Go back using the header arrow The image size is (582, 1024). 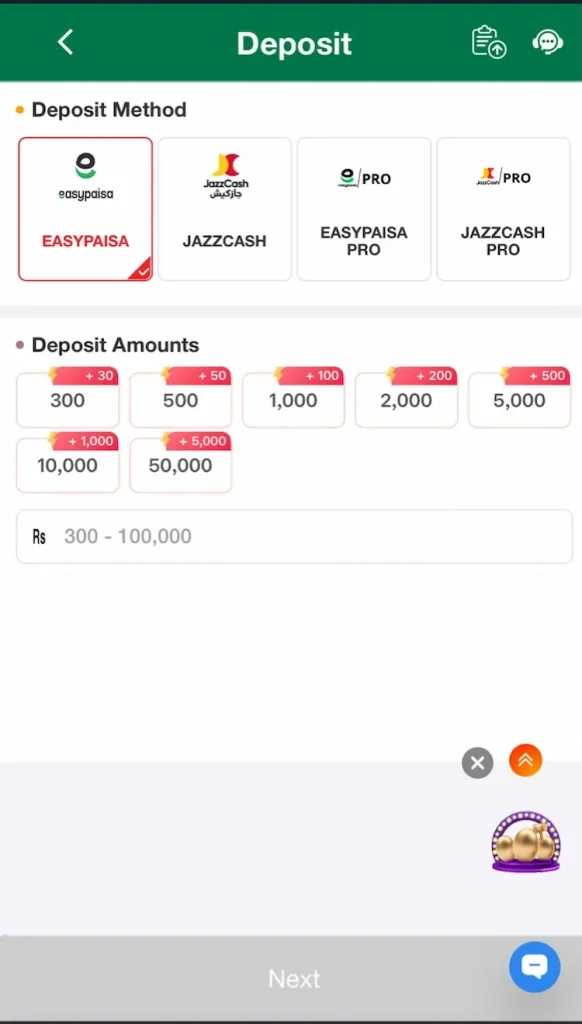point(65,42)
